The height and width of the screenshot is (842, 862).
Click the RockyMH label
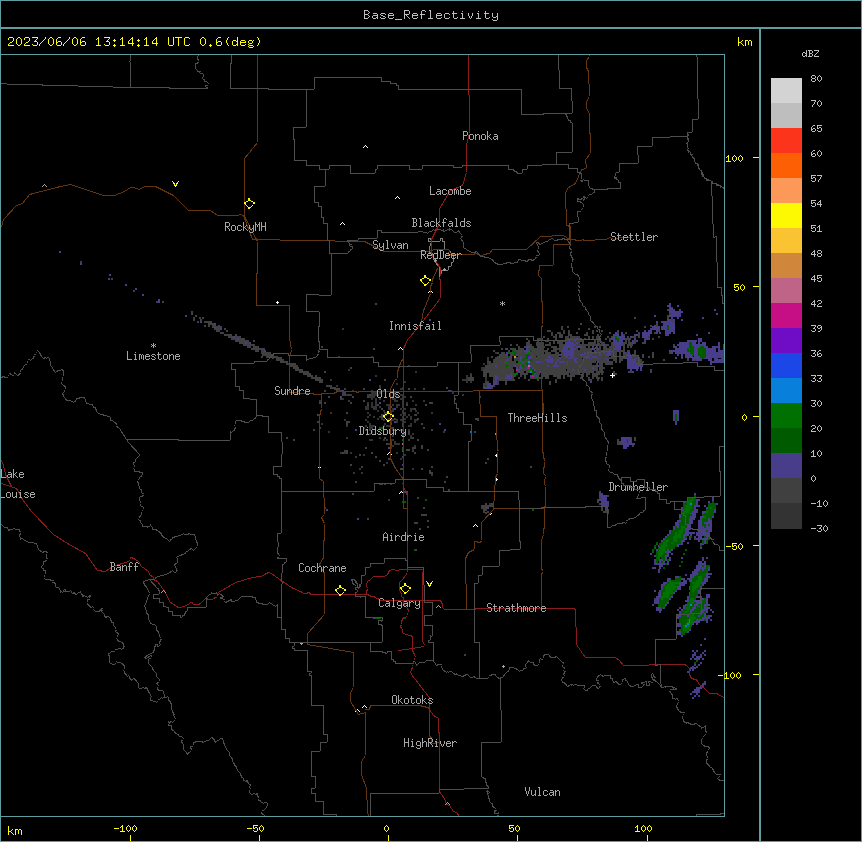pyautogui.click(x=245, y=227)
